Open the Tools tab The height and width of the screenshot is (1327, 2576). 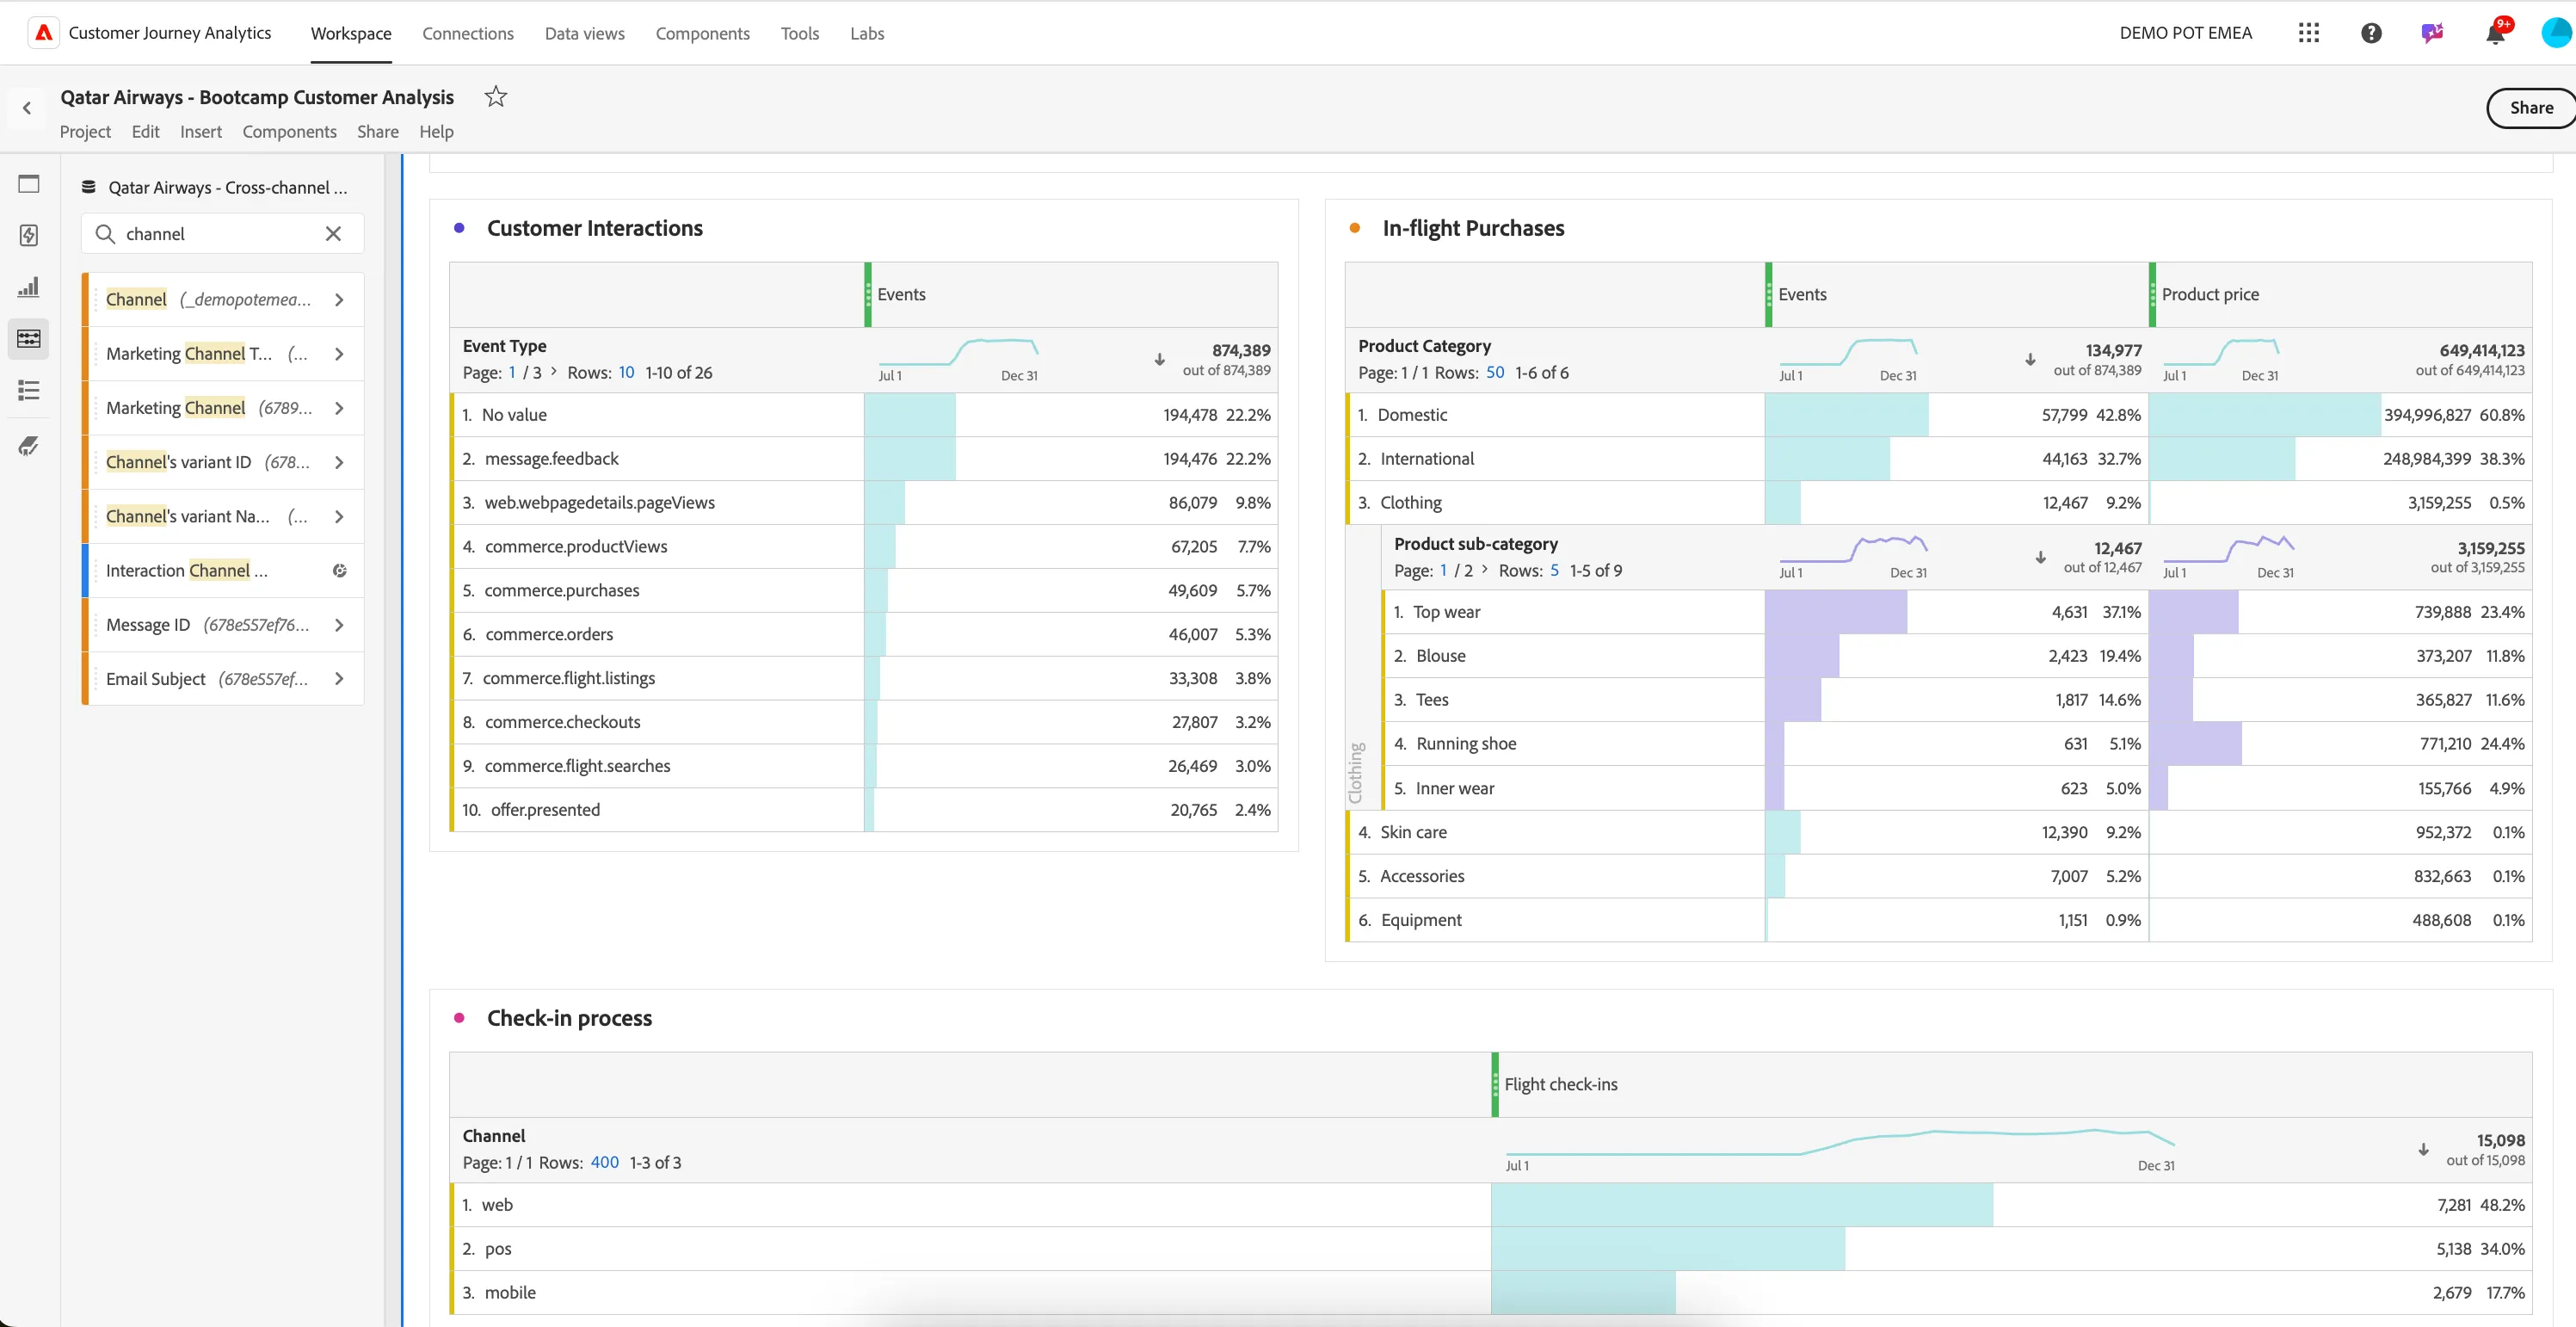click(799, 33)
